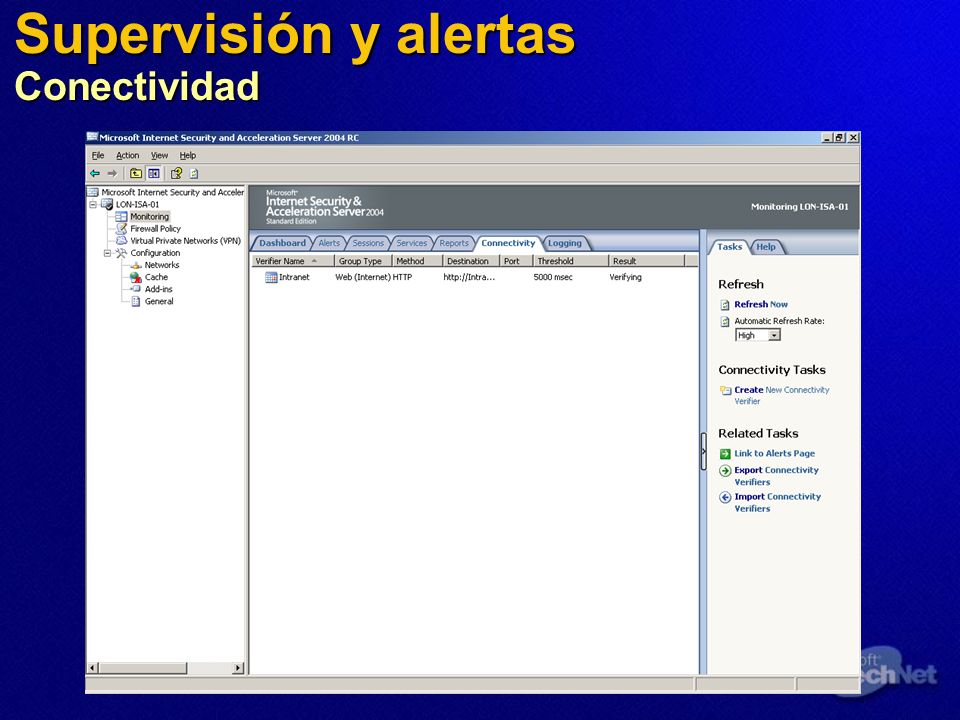This screenshot has height=720, width=960.
Task: Click Link to Alerts Page
Action: (x=774, y=454)
